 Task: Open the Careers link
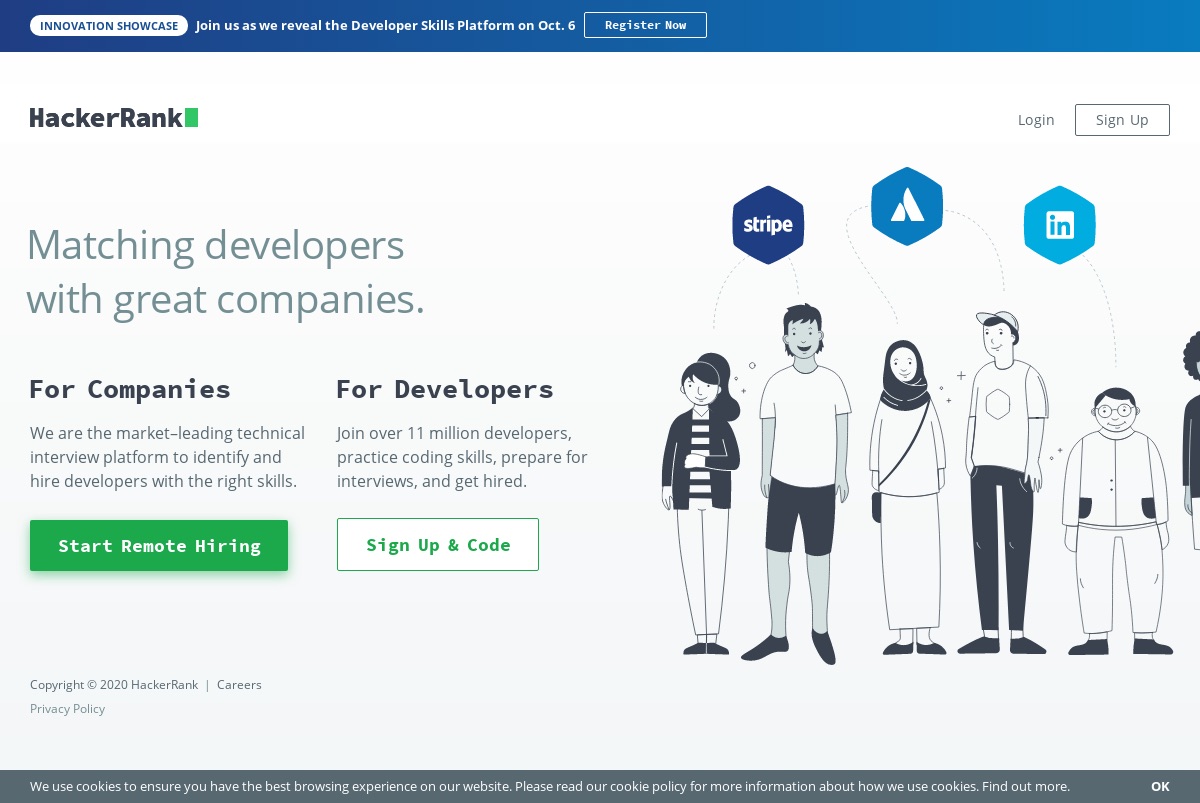pos(239,685)
